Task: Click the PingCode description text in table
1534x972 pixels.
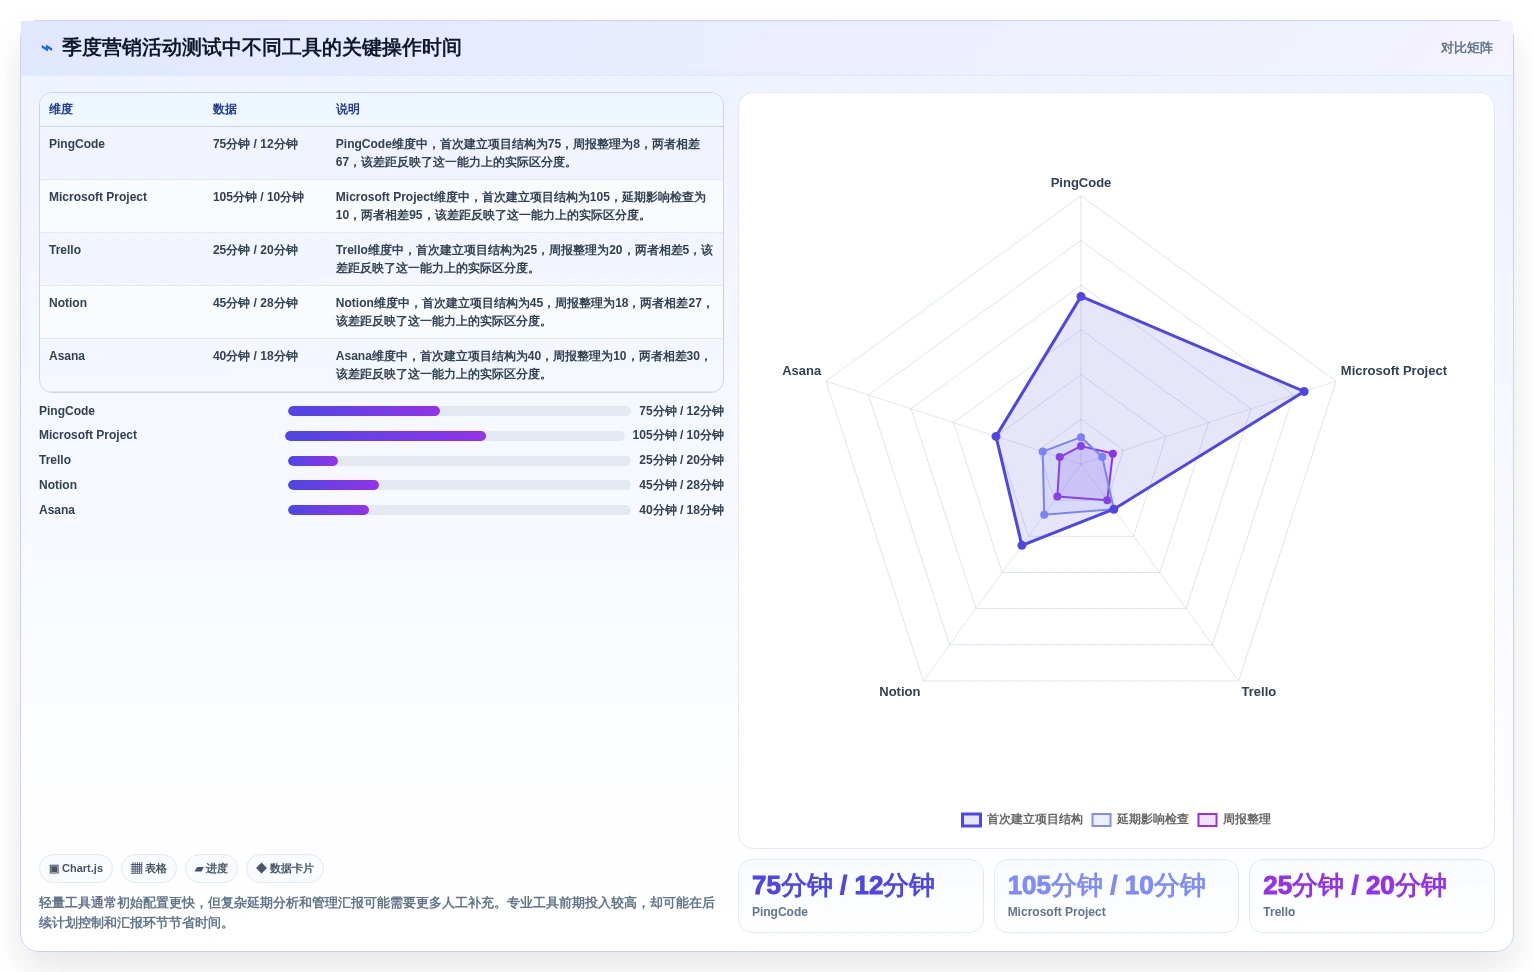Action: pos(518,153)
